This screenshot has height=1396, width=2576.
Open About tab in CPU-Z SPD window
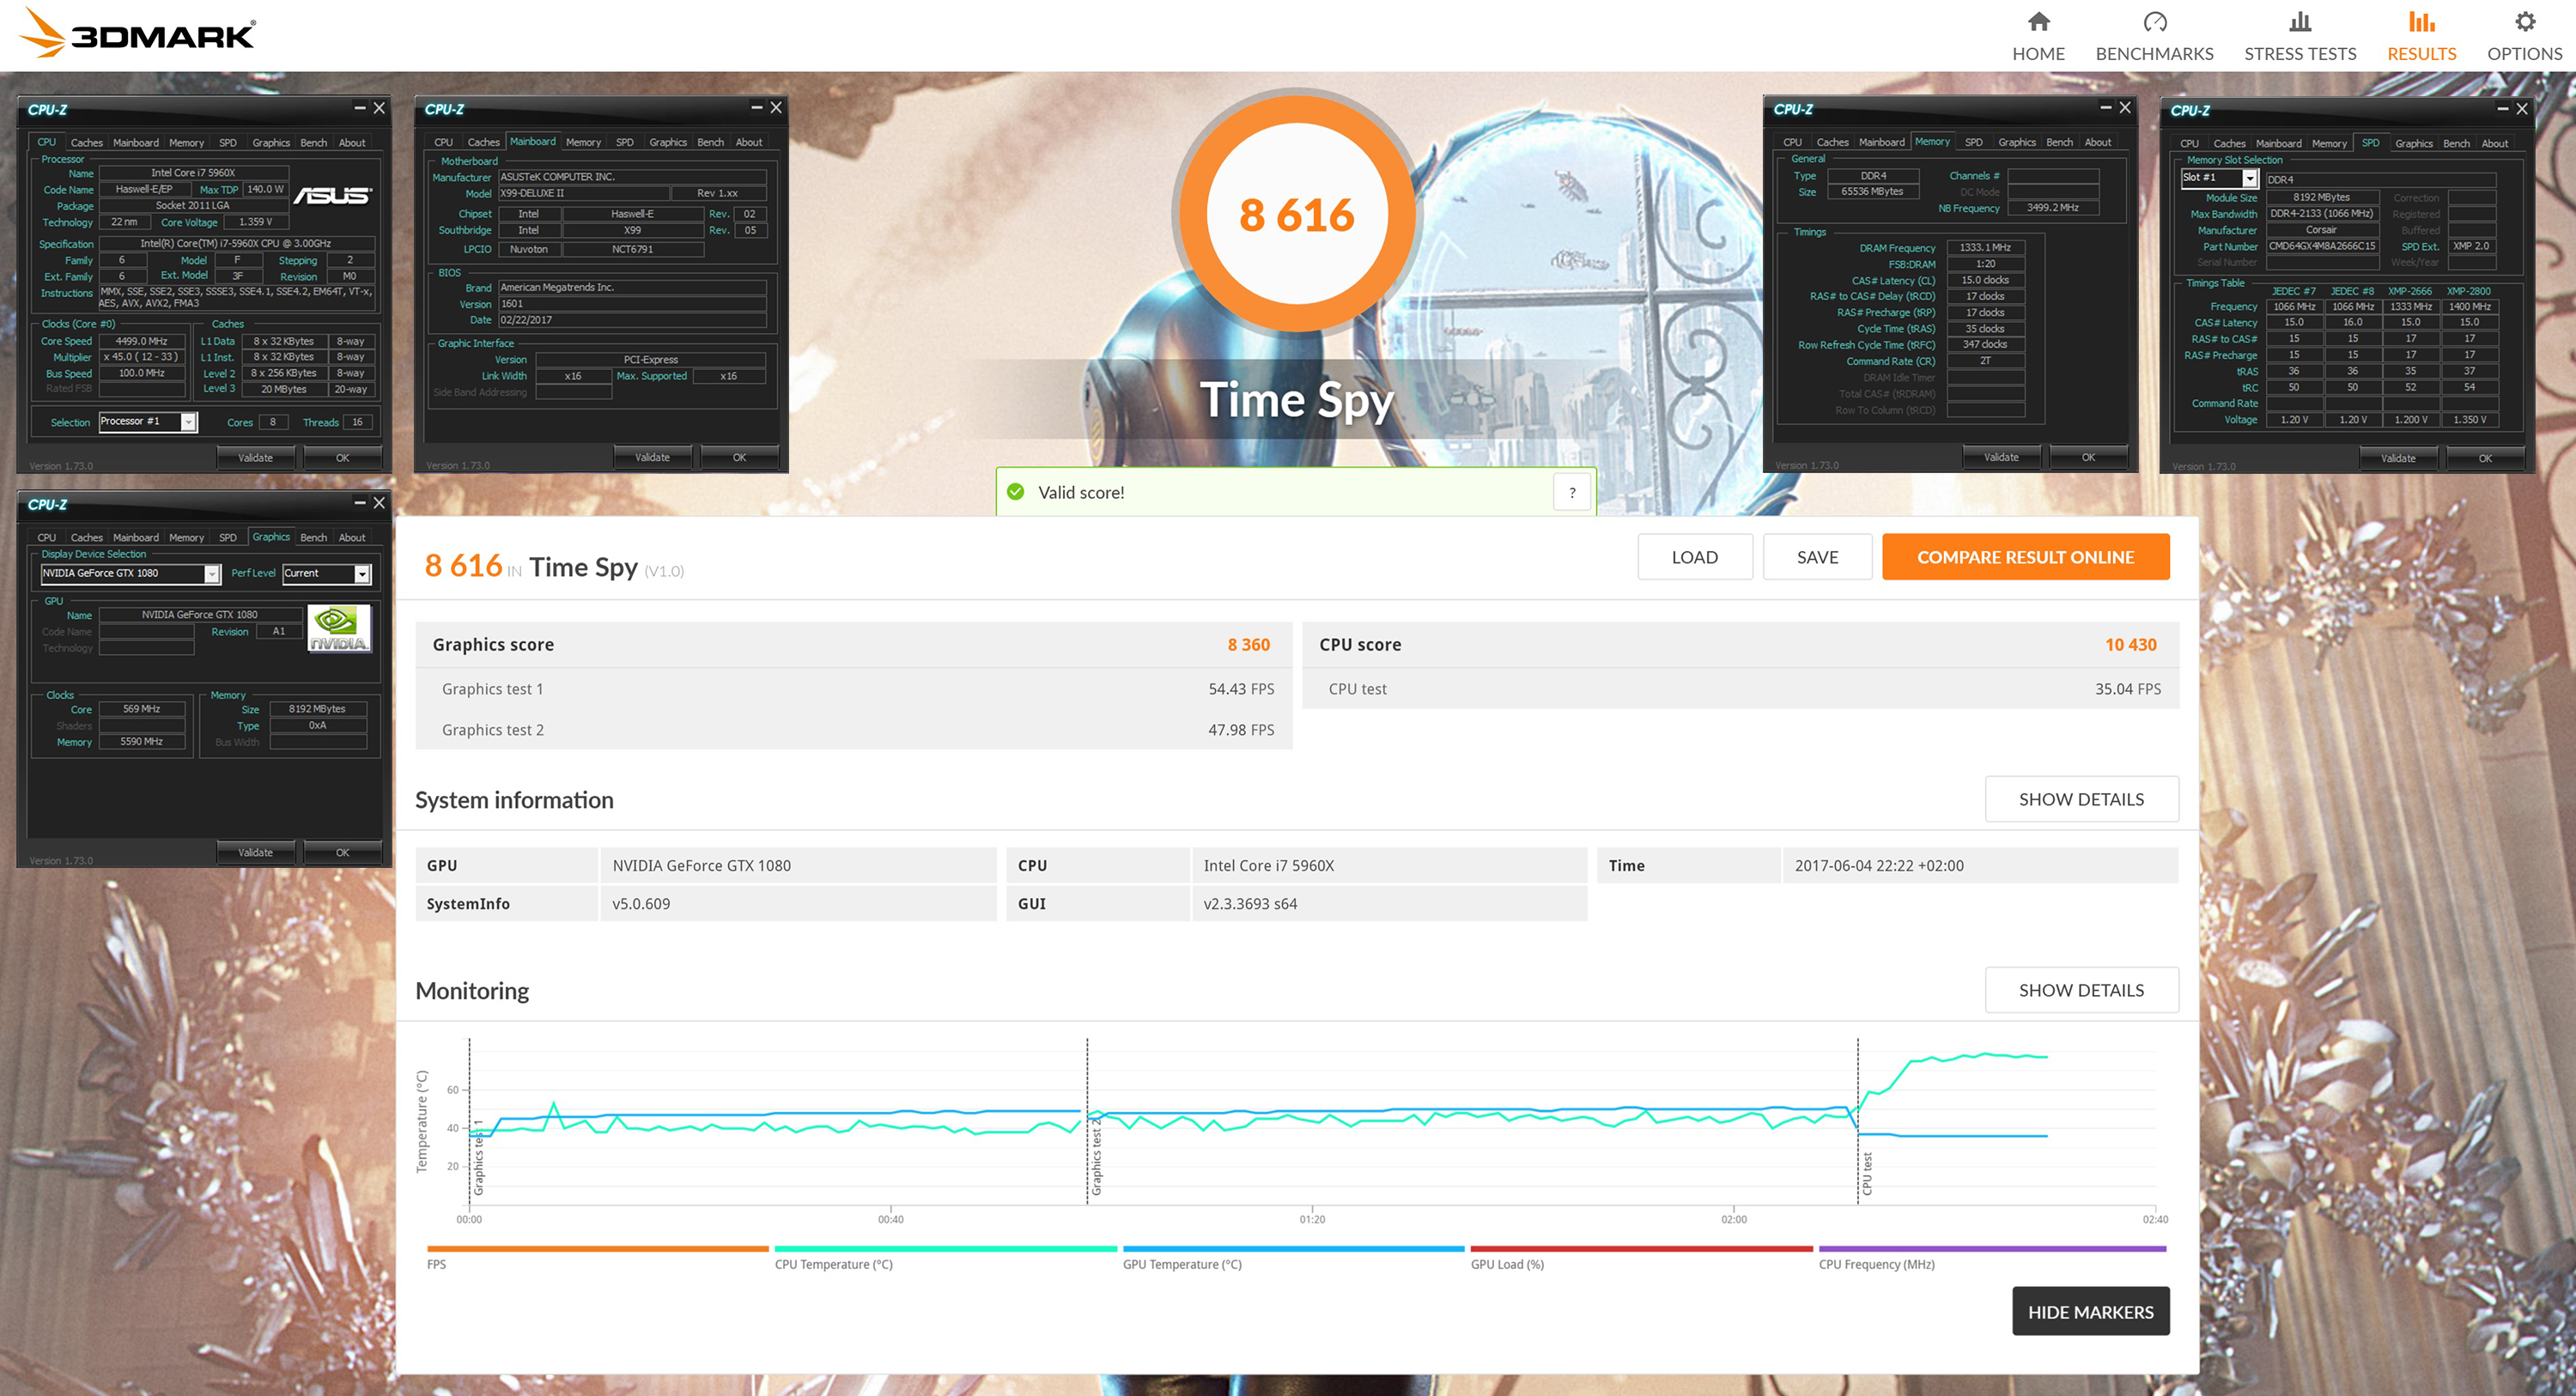point(2494,143)
